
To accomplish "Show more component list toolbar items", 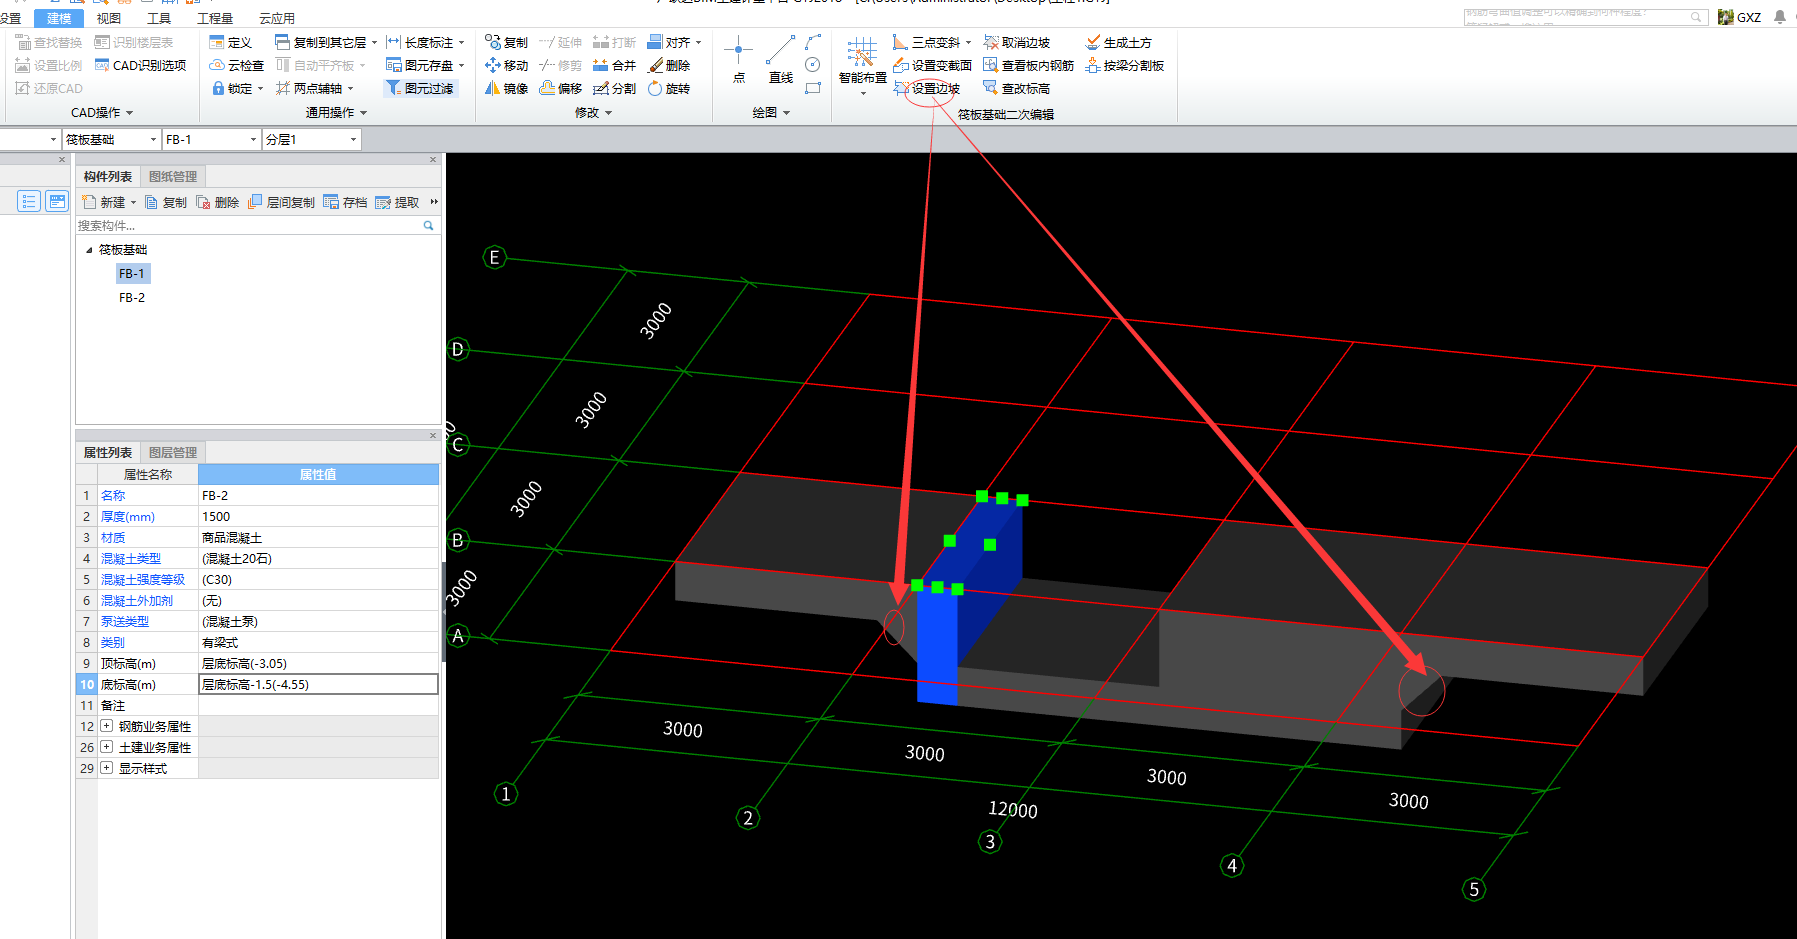I will point(434,202).
